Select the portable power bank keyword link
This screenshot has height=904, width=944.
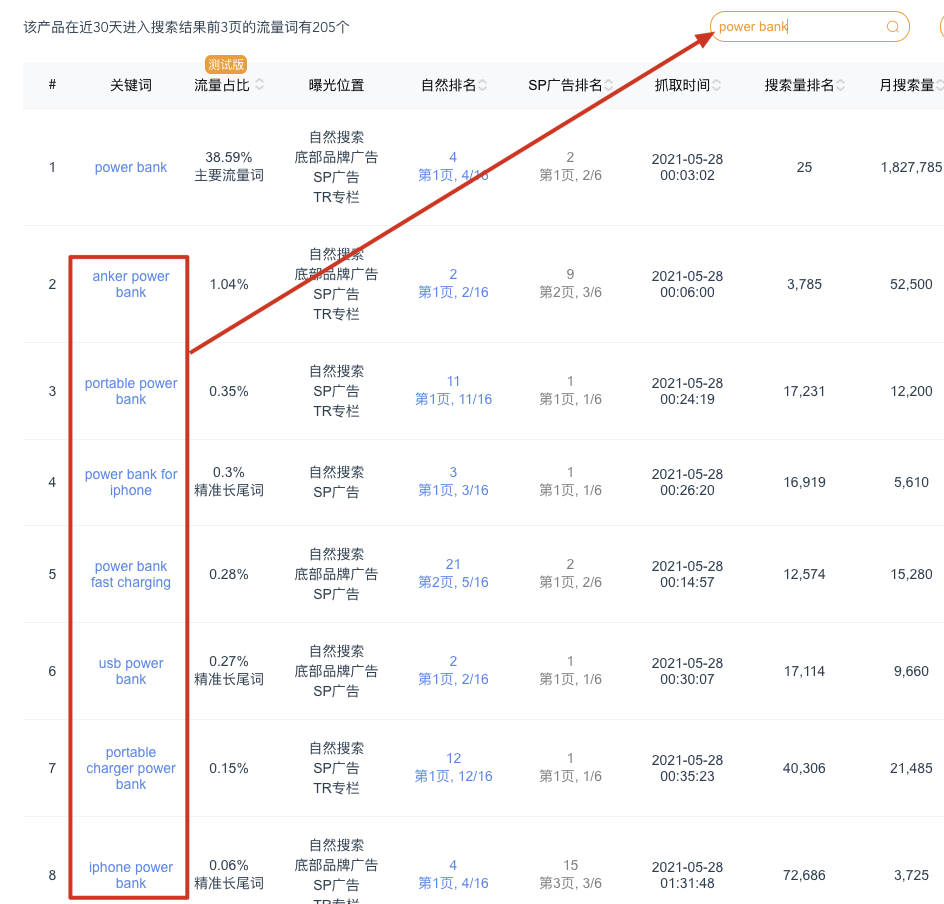[130, 390]
